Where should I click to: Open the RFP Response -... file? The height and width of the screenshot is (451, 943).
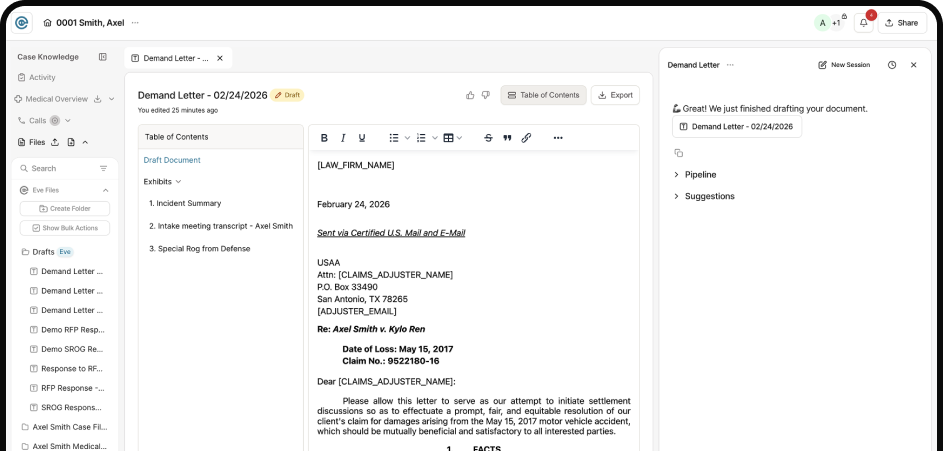tap(67, 388)
